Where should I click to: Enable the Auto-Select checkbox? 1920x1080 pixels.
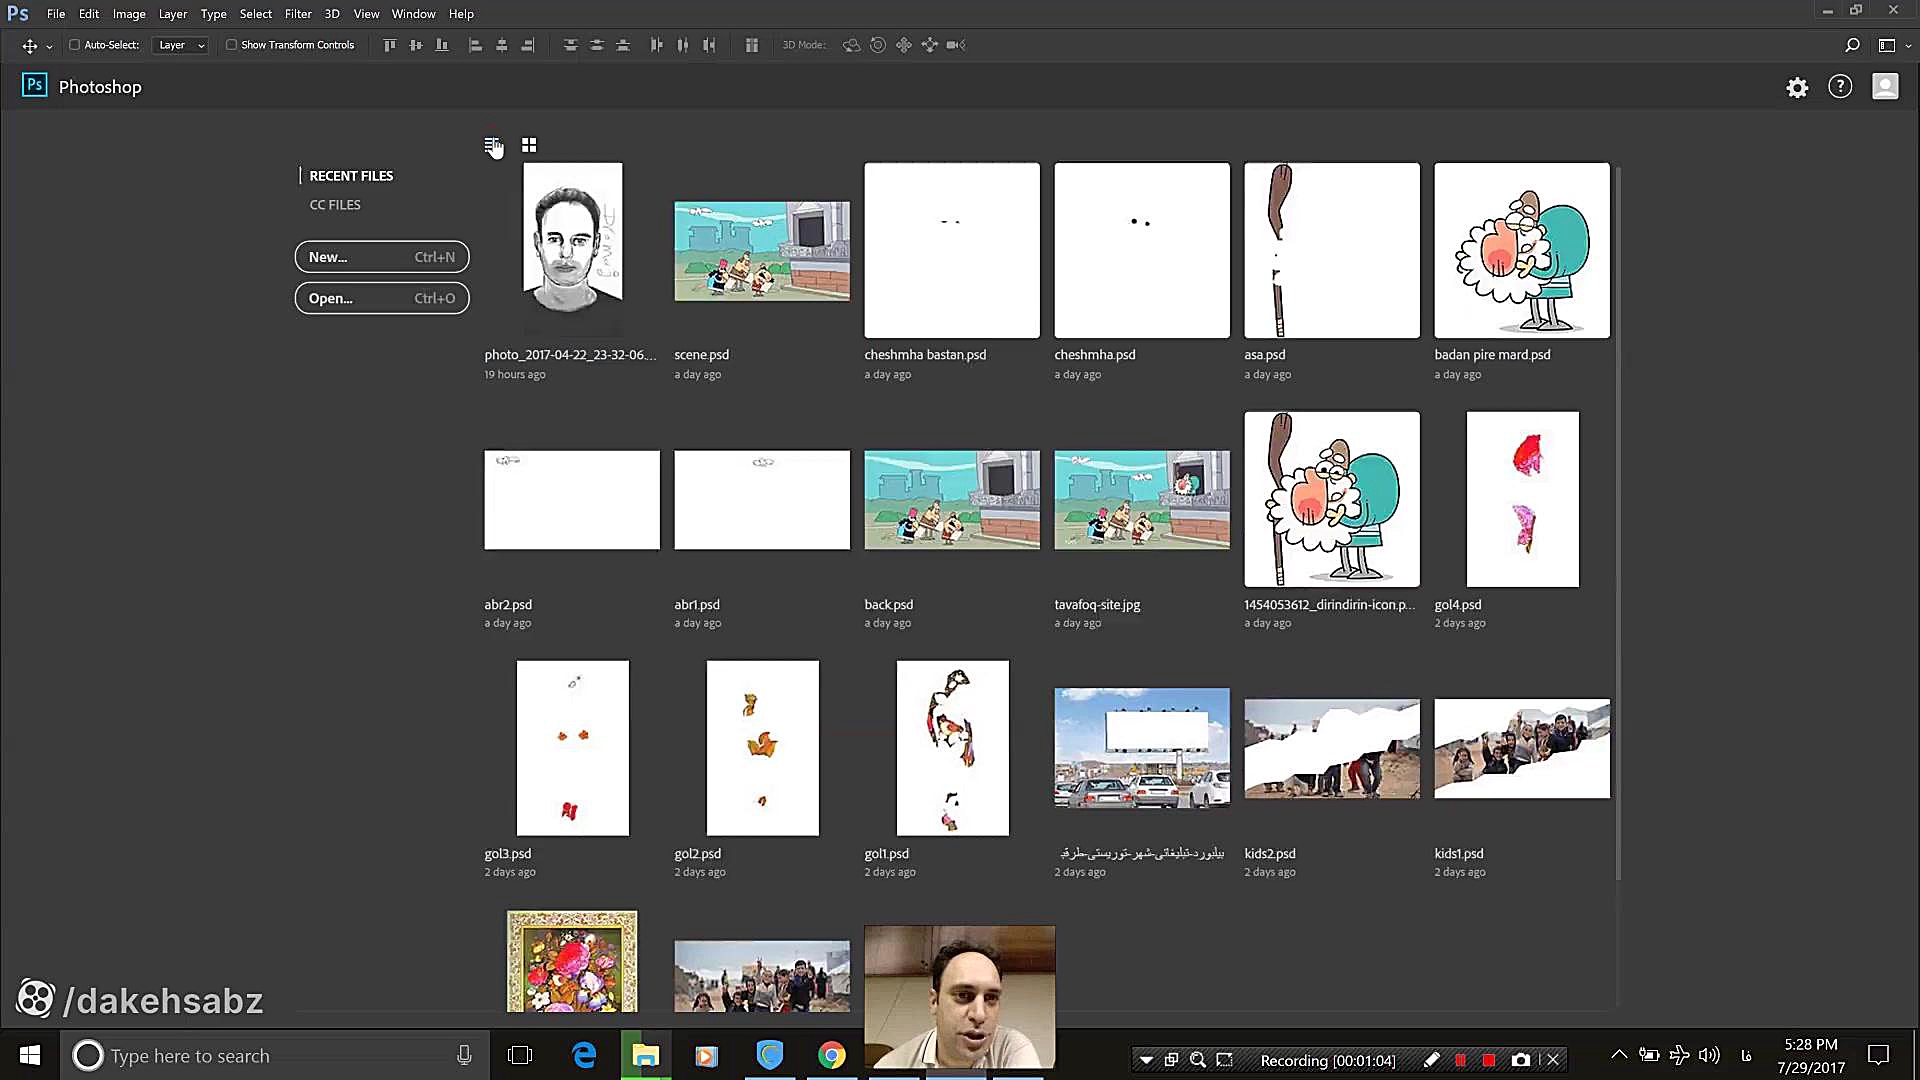(x=74, y=45)
